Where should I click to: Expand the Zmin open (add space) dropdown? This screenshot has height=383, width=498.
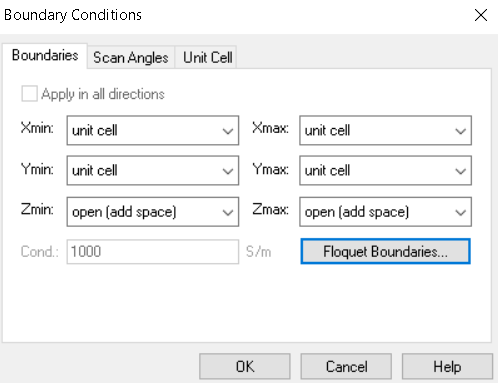(x=153, y=212)
